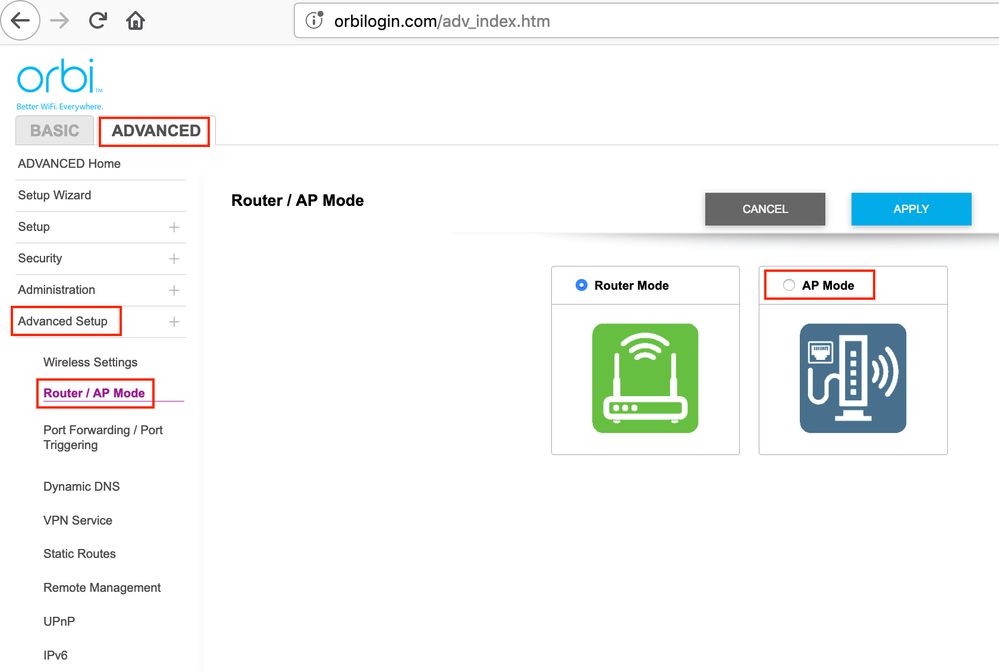Click the address bar showing orbilogin.com
Image resolution: width=999 pixels, height=671 pixels.
[x=646, y=21]
